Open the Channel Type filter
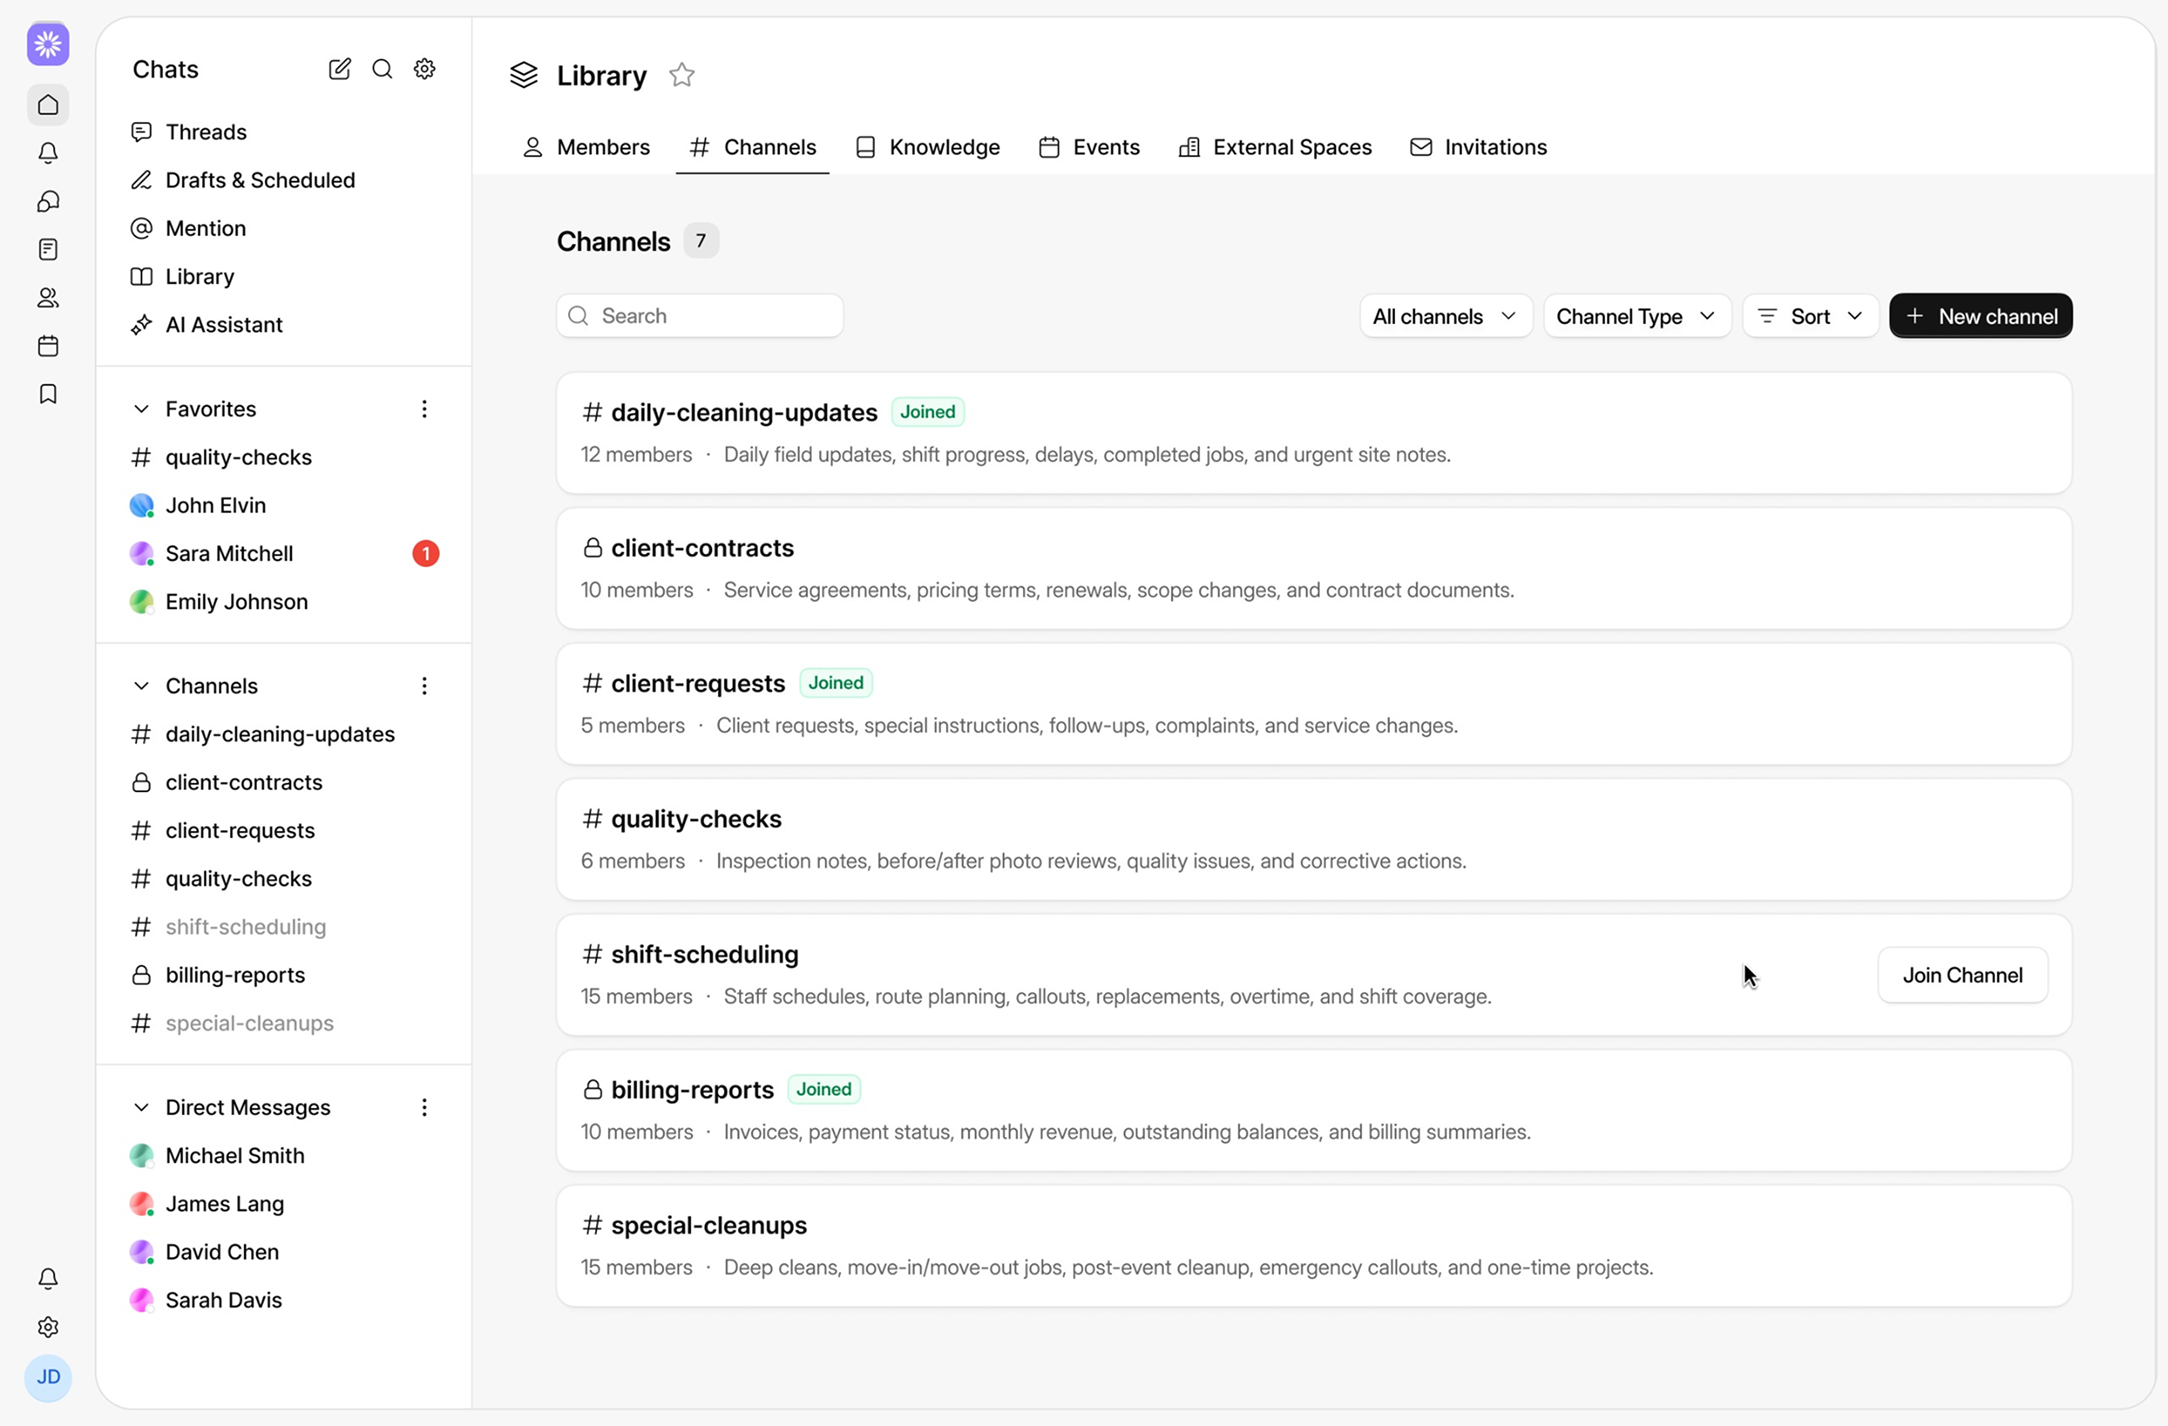This screenshot has width=2168, height=1426. [1636, 316]
